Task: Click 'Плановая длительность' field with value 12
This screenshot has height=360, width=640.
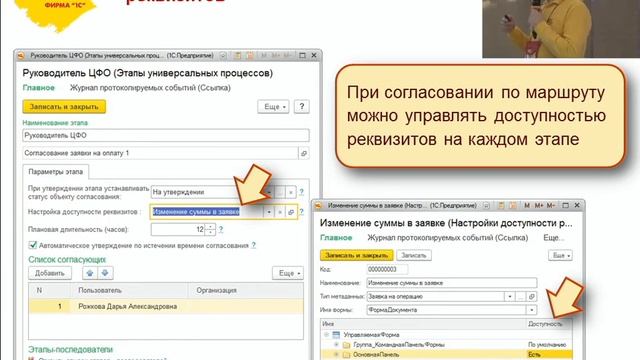Action: tap(178, 229)
